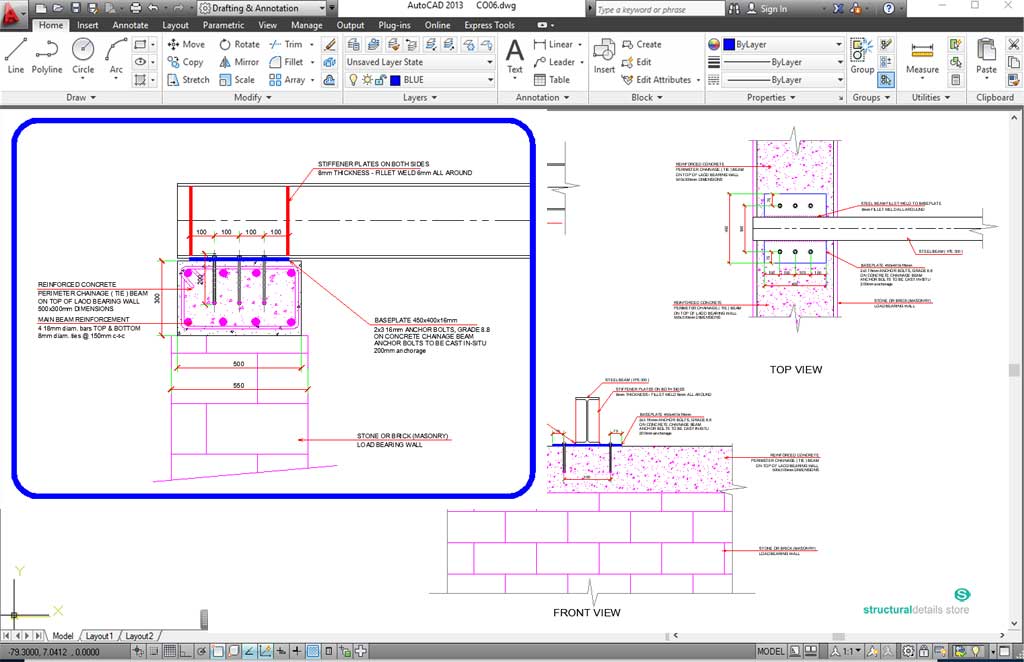1024x662 pixels.
Task: Click the Plot printer icon in quick access
Action: 135,8
